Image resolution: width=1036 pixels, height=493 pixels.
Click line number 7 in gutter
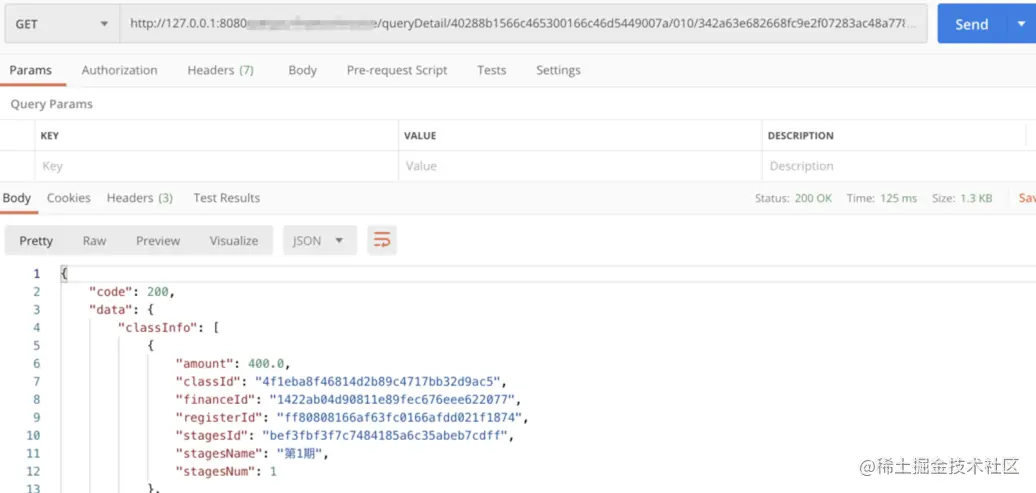(x=36, y=381)
